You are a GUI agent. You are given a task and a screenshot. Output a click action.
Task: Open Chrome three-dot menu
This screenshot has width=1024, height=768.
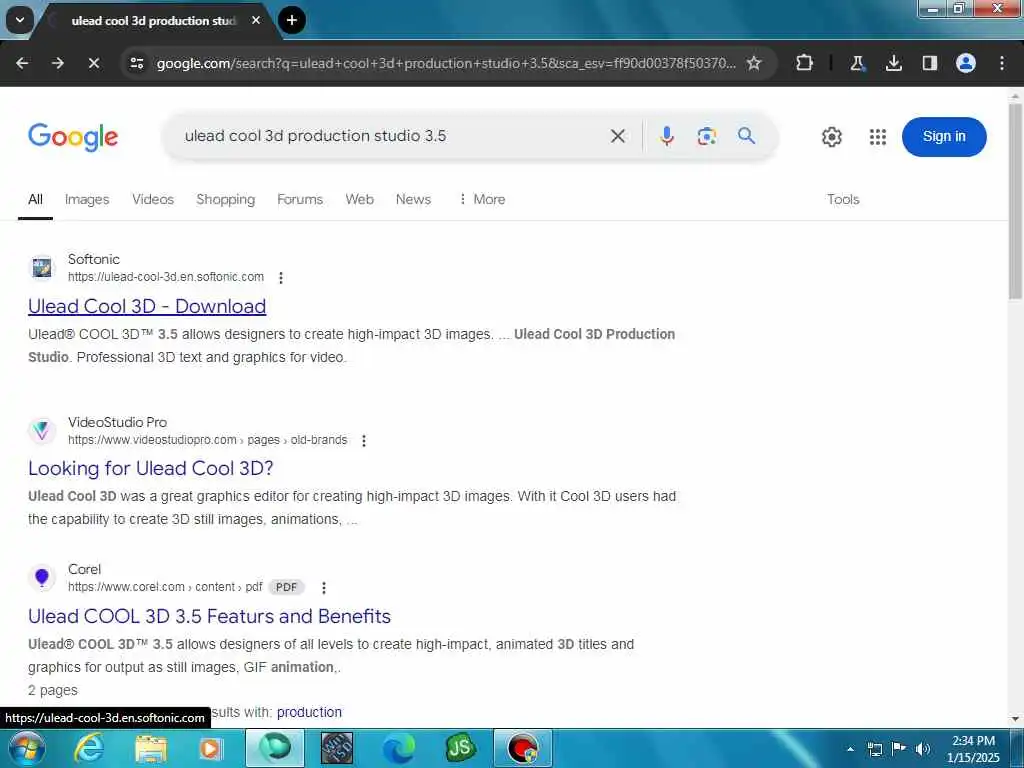pos(1002,63)
